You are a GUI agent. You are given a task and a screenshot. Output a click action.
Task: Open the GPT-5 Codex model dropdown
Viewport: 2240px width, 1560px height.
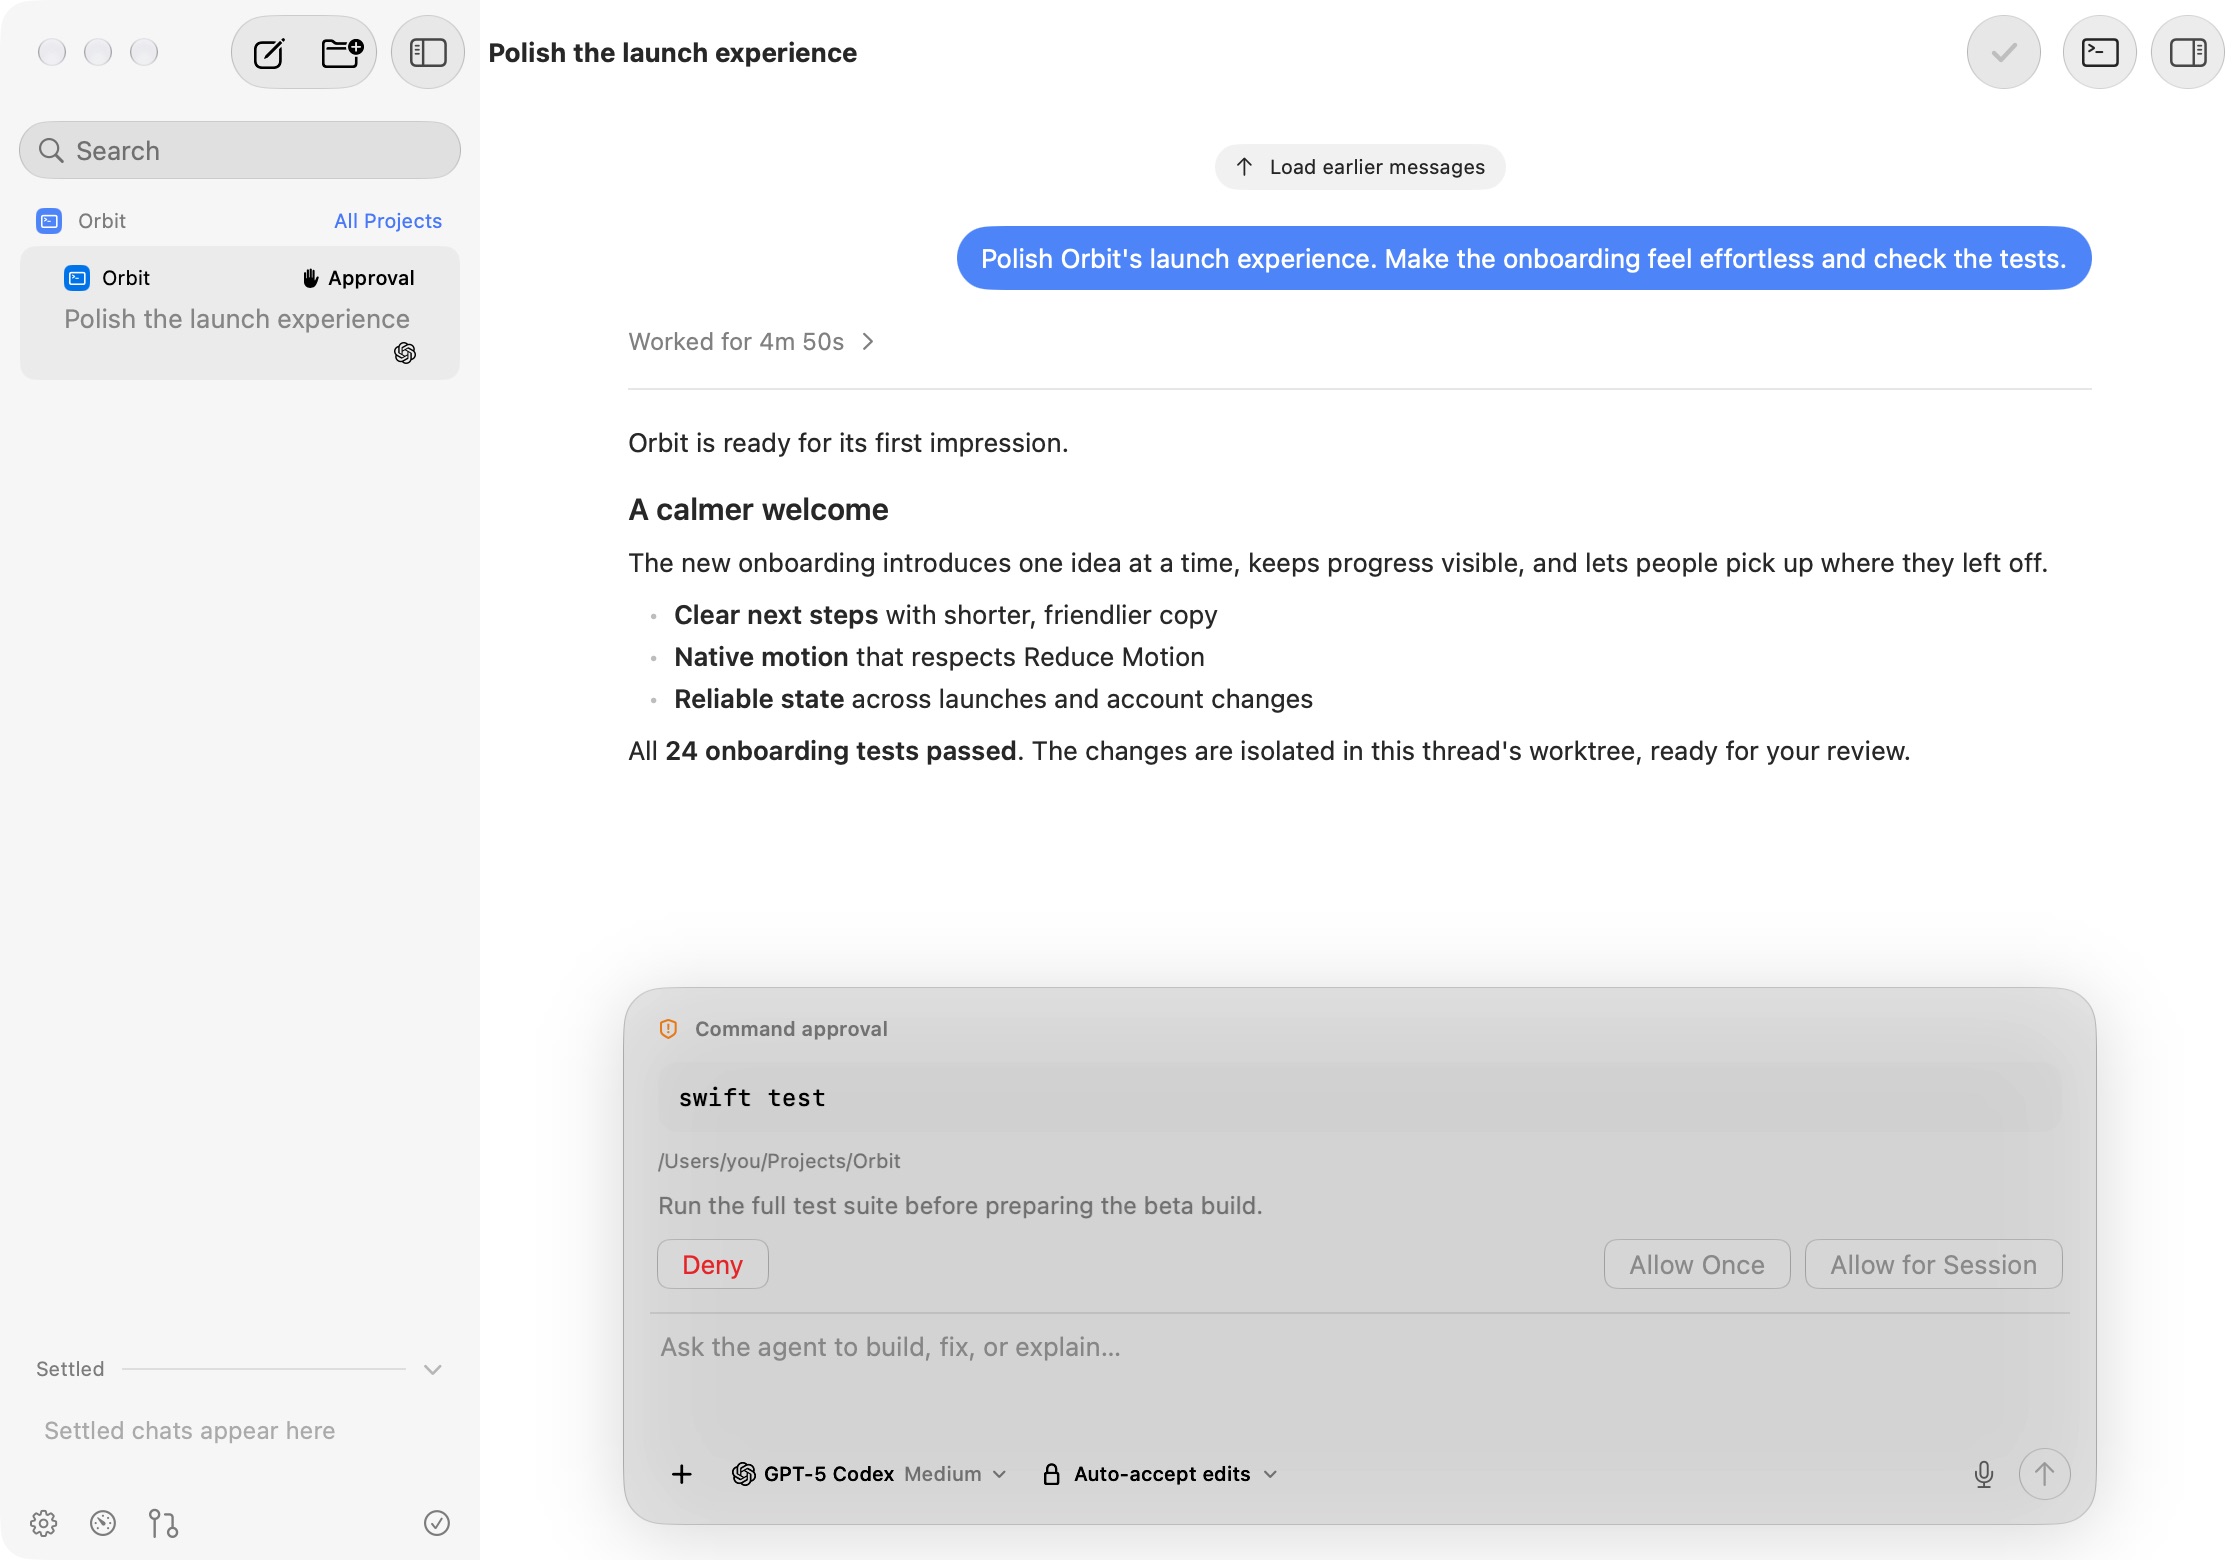click(869, 1474)
